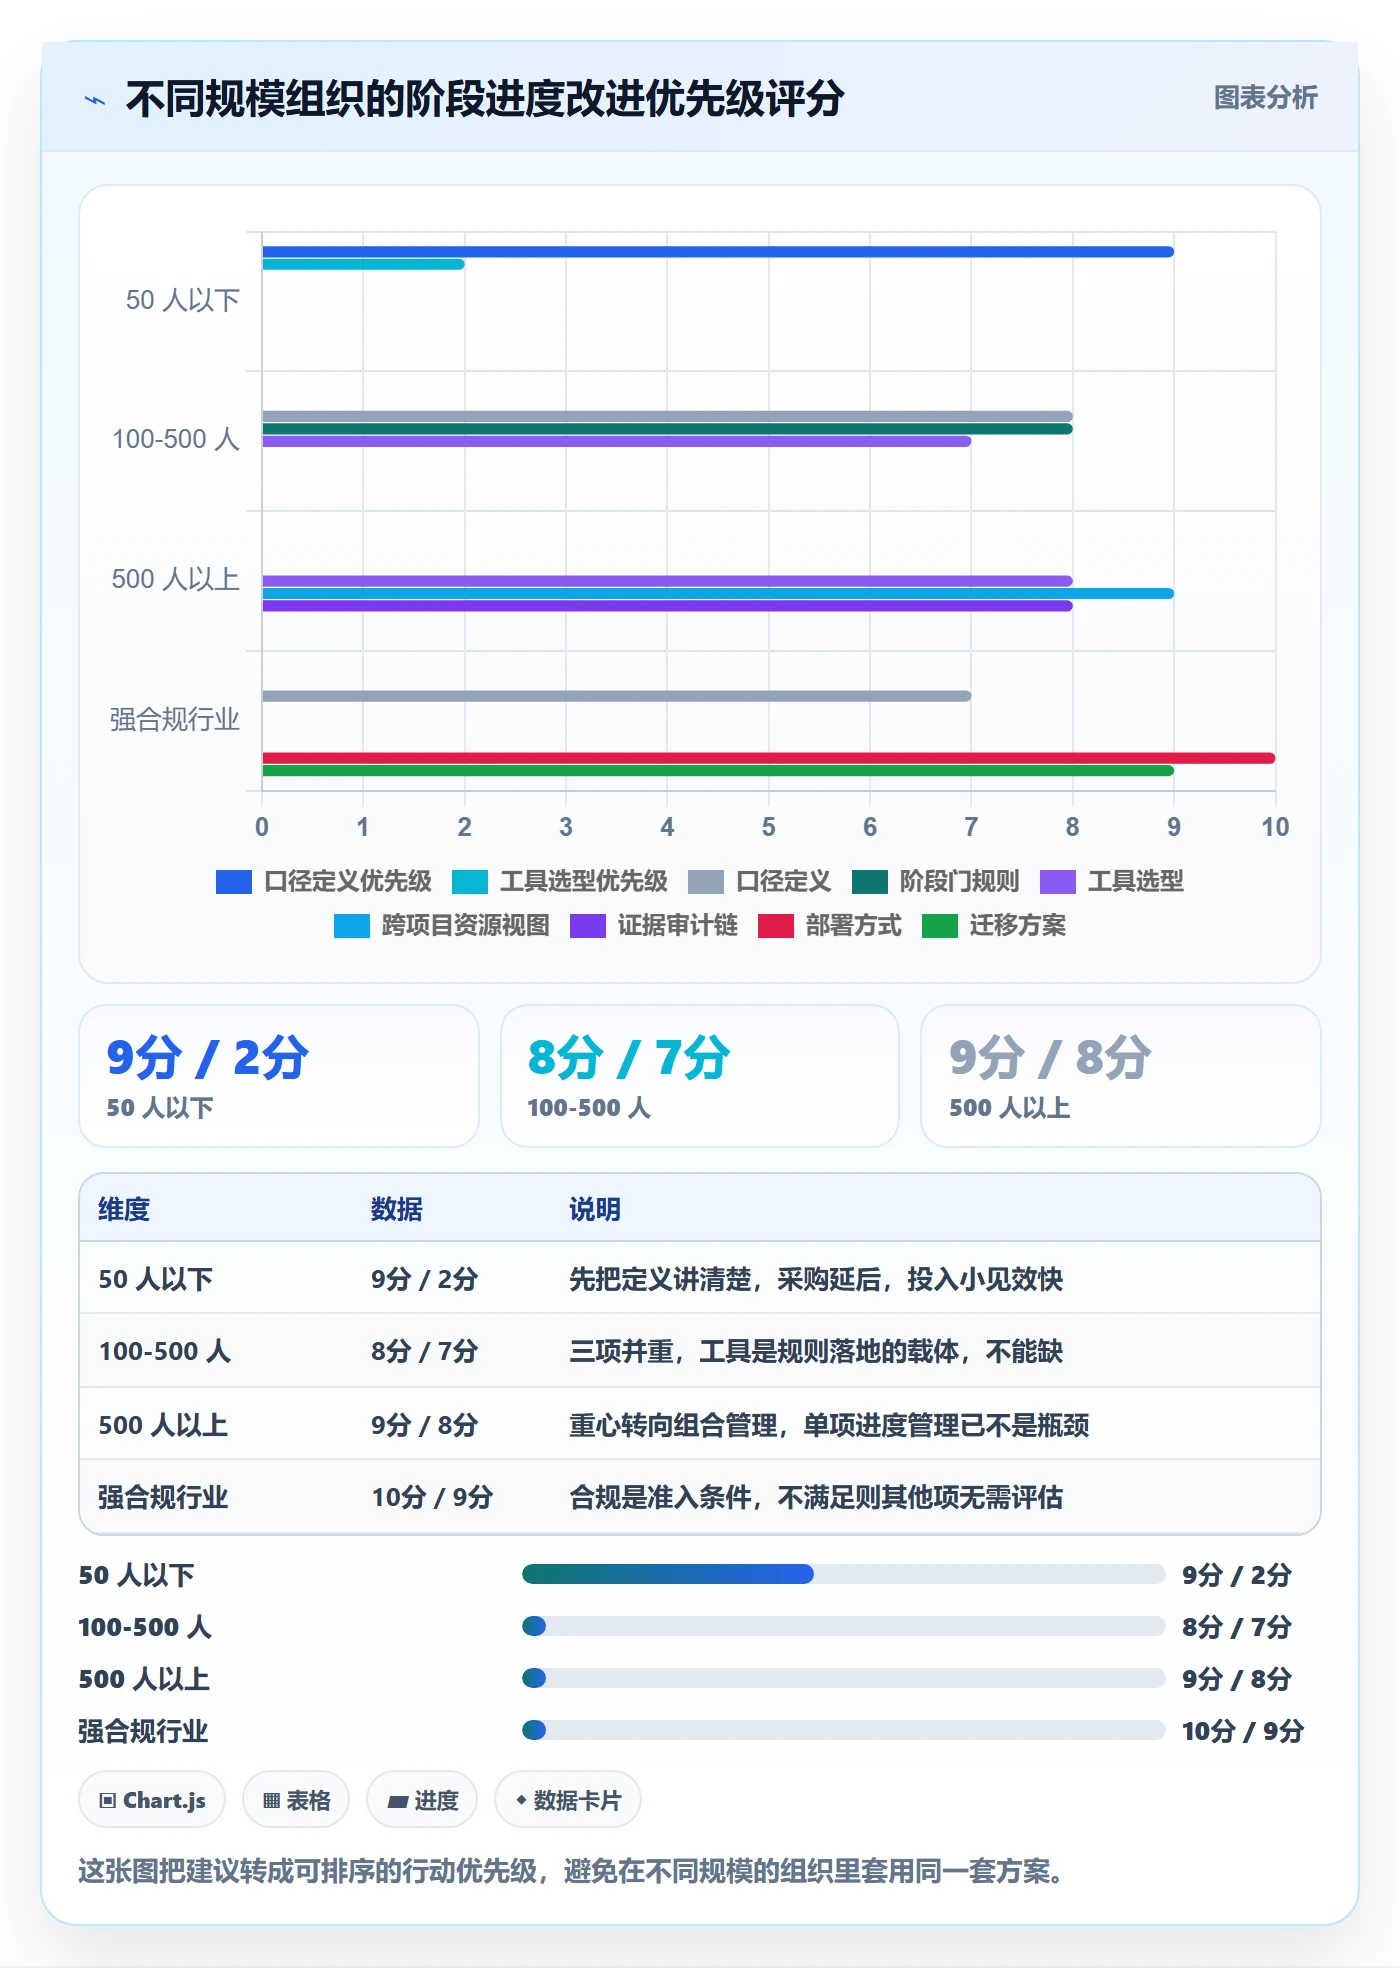Screen dimensions: 1400x1968
Task: Open the 9分 / 8分 data card
Action: click(x=1121, y=1076)
